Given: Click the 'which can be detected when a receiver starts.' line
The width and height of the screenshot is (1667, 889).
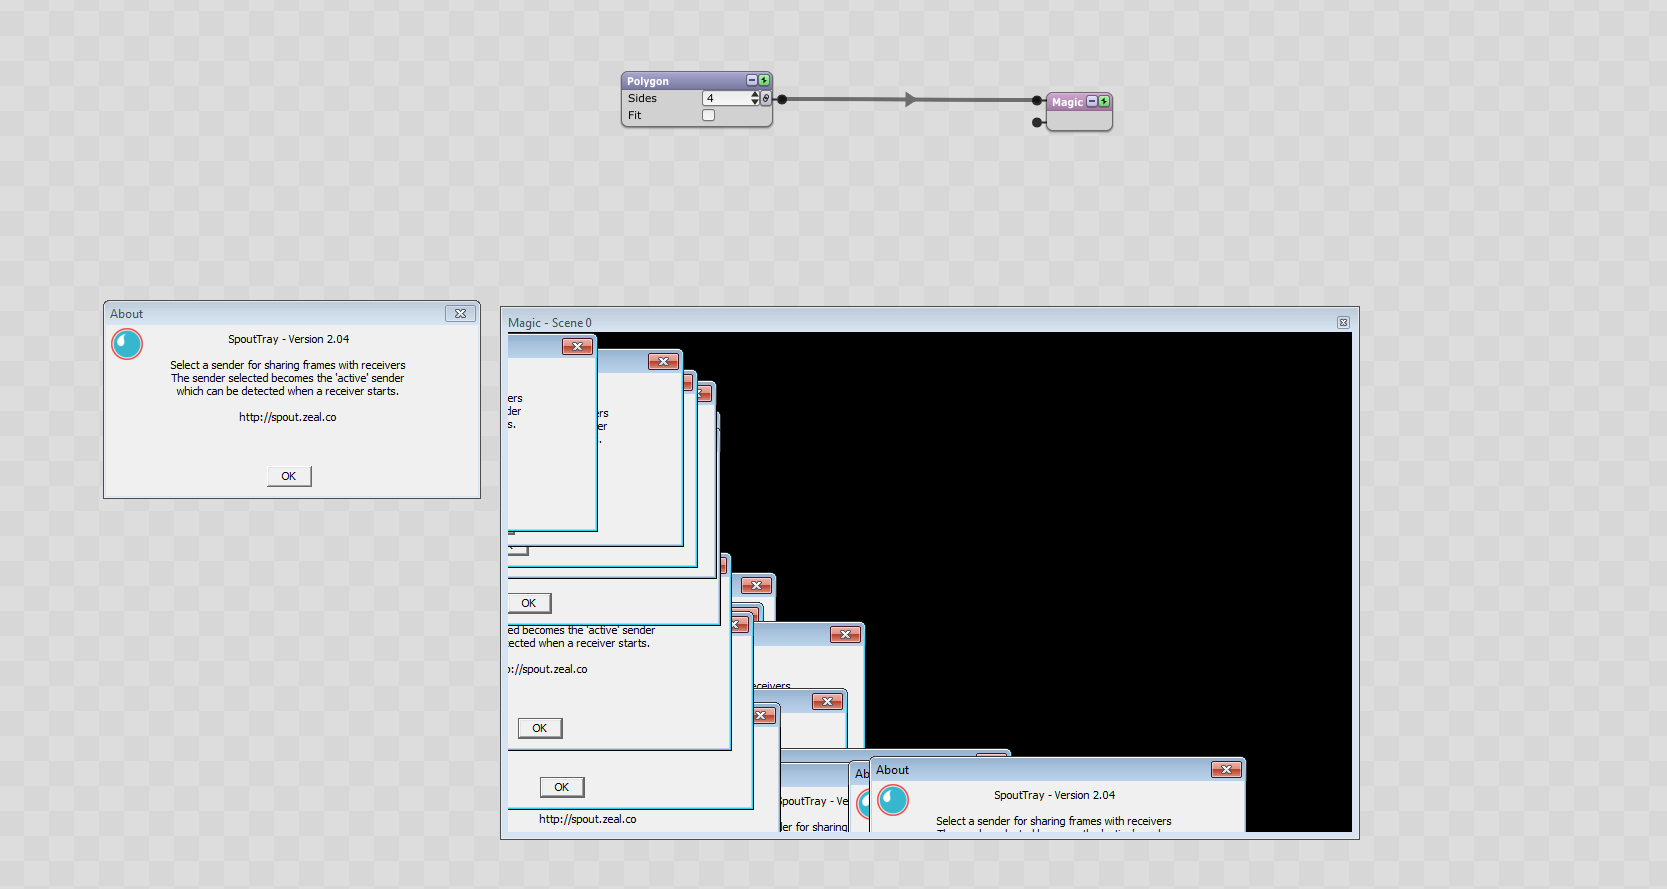Looking at the screenshot, I should (x=288, y=391).
